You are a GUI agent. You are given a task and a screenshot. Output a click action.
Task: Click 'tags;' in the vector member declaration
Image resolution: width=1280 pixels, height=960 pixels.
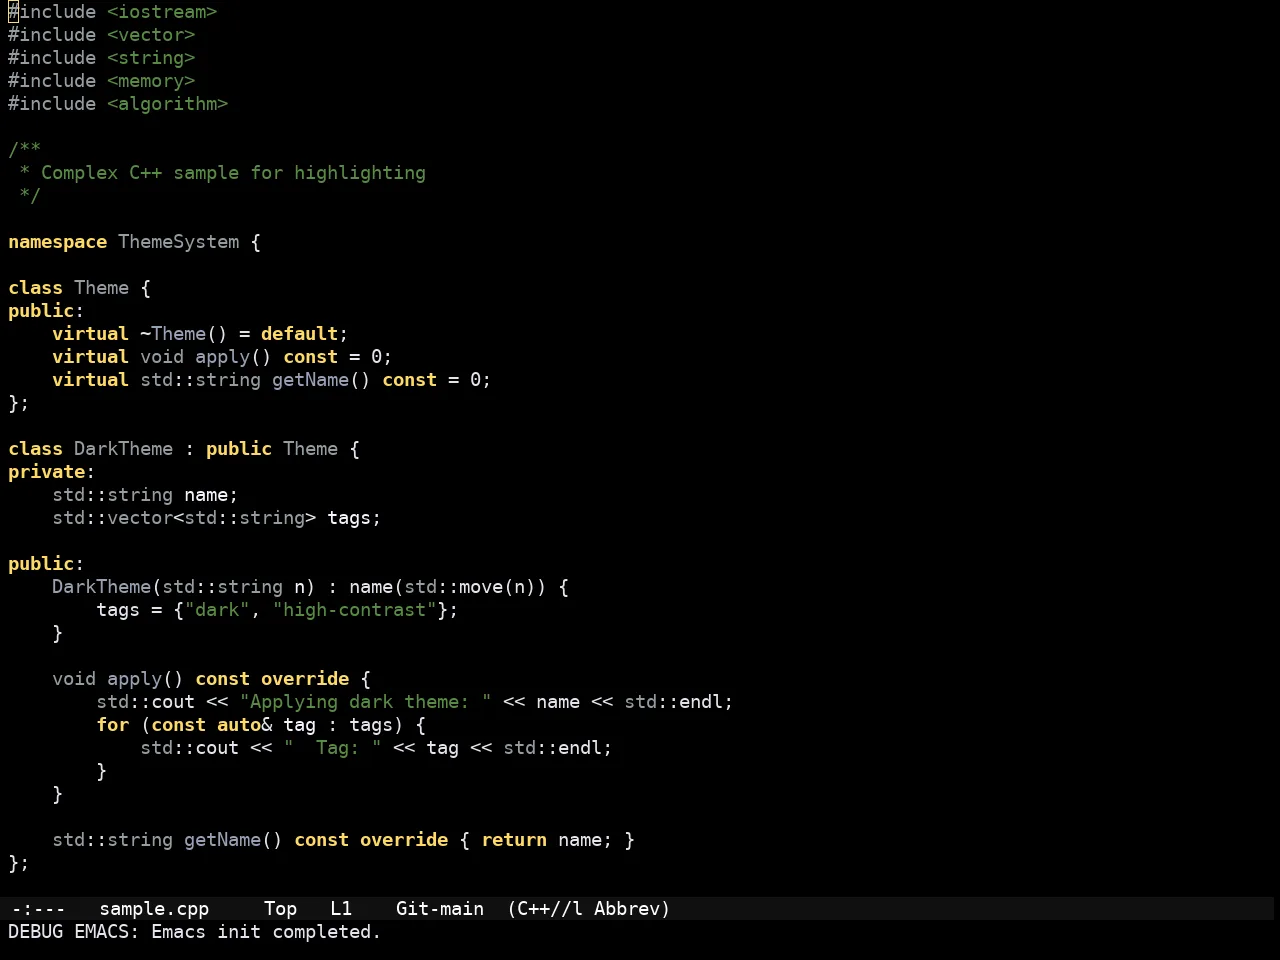pos(354,518)
